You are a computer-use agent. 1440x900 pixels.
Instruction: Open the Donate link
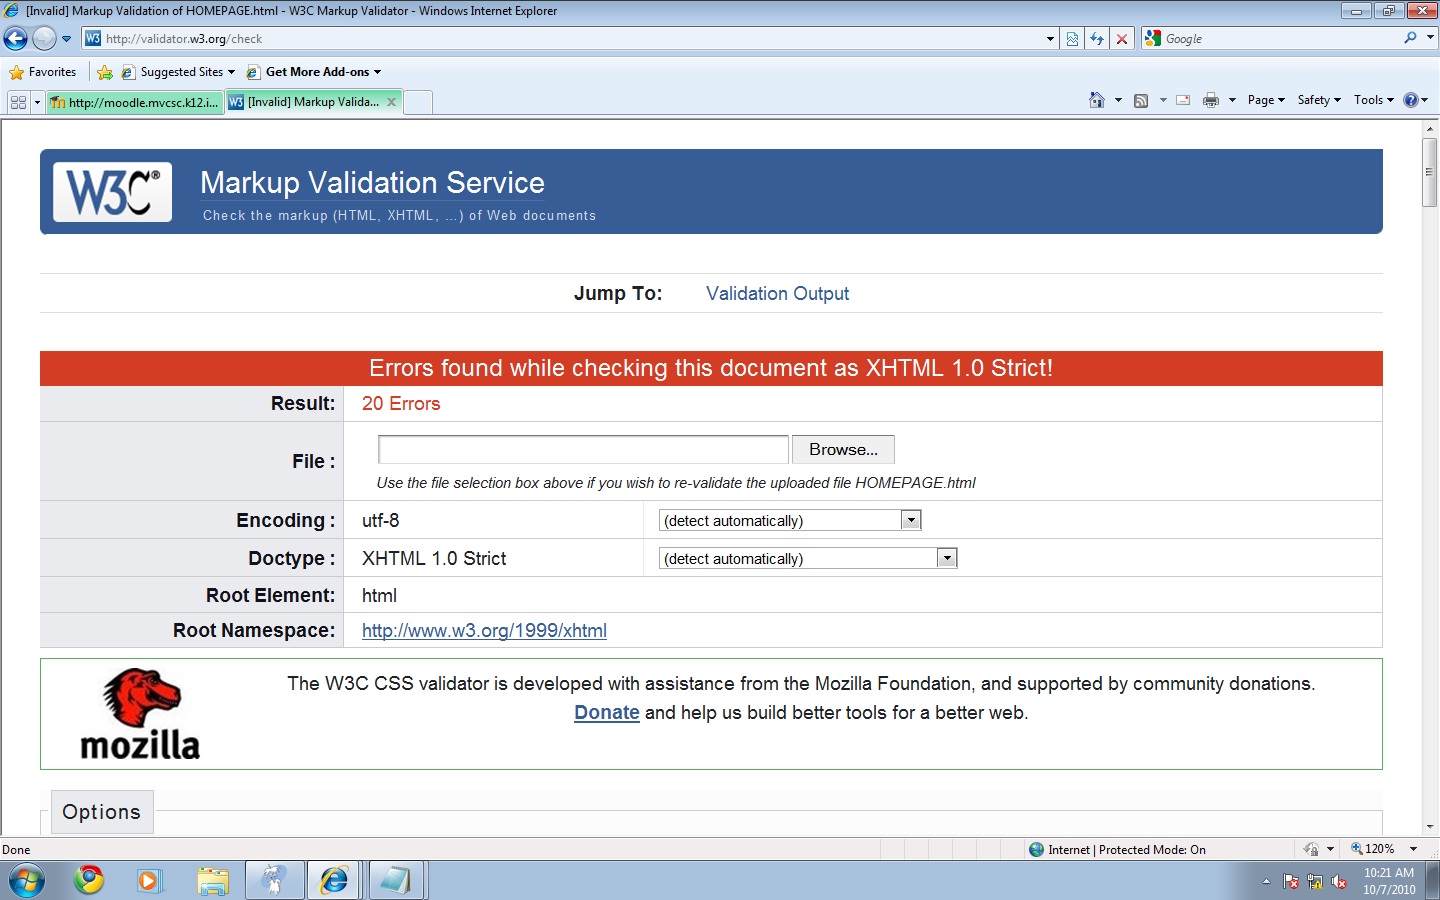pyautogui.click(x=606, y=713)
